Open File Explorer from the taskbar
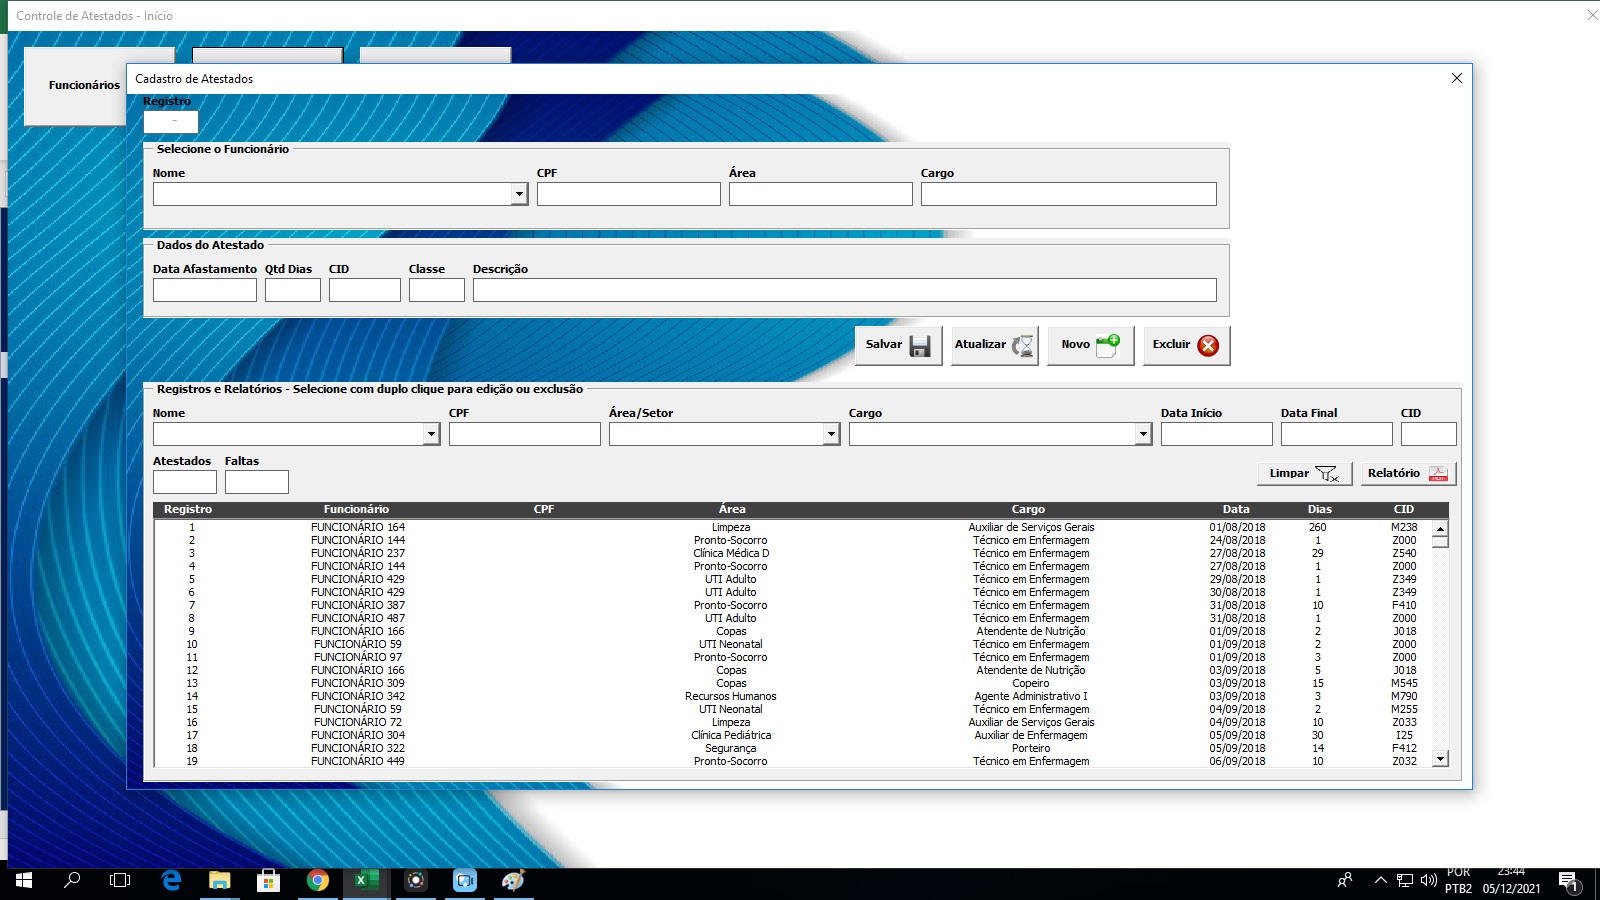This screenshot has height=900, width=1600. click(219, 880)
